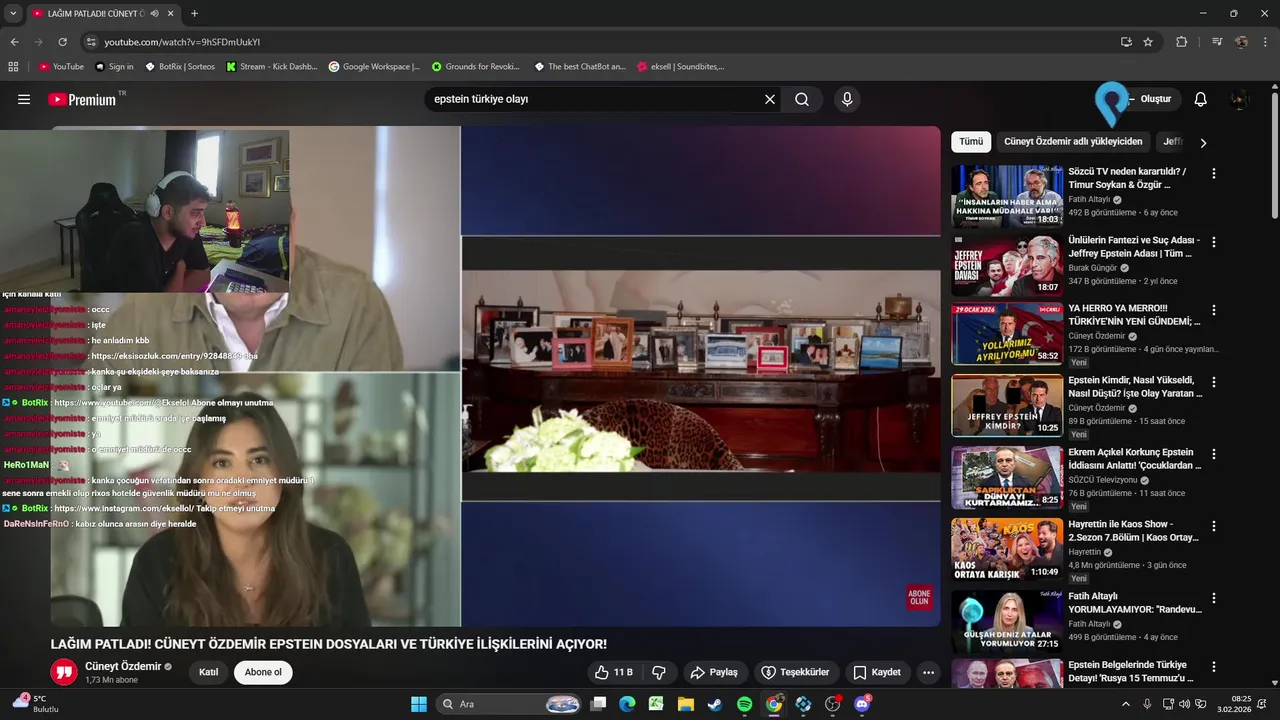1280x720 pixels.
Task: Open options for YA HERRO YA MERRO video
Action: coord(1214,310)
